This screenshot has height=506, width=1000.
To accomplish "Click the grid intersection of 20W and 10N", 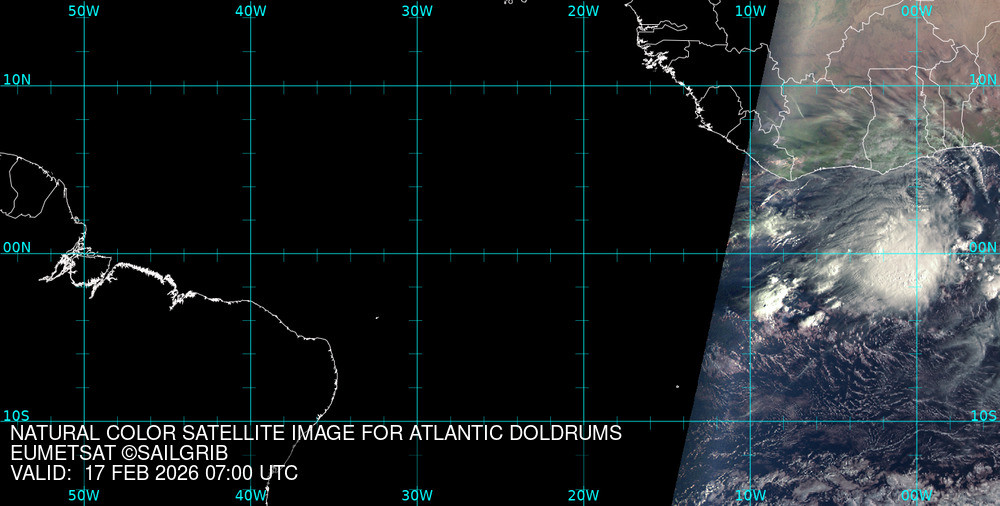I will point(583,86).
